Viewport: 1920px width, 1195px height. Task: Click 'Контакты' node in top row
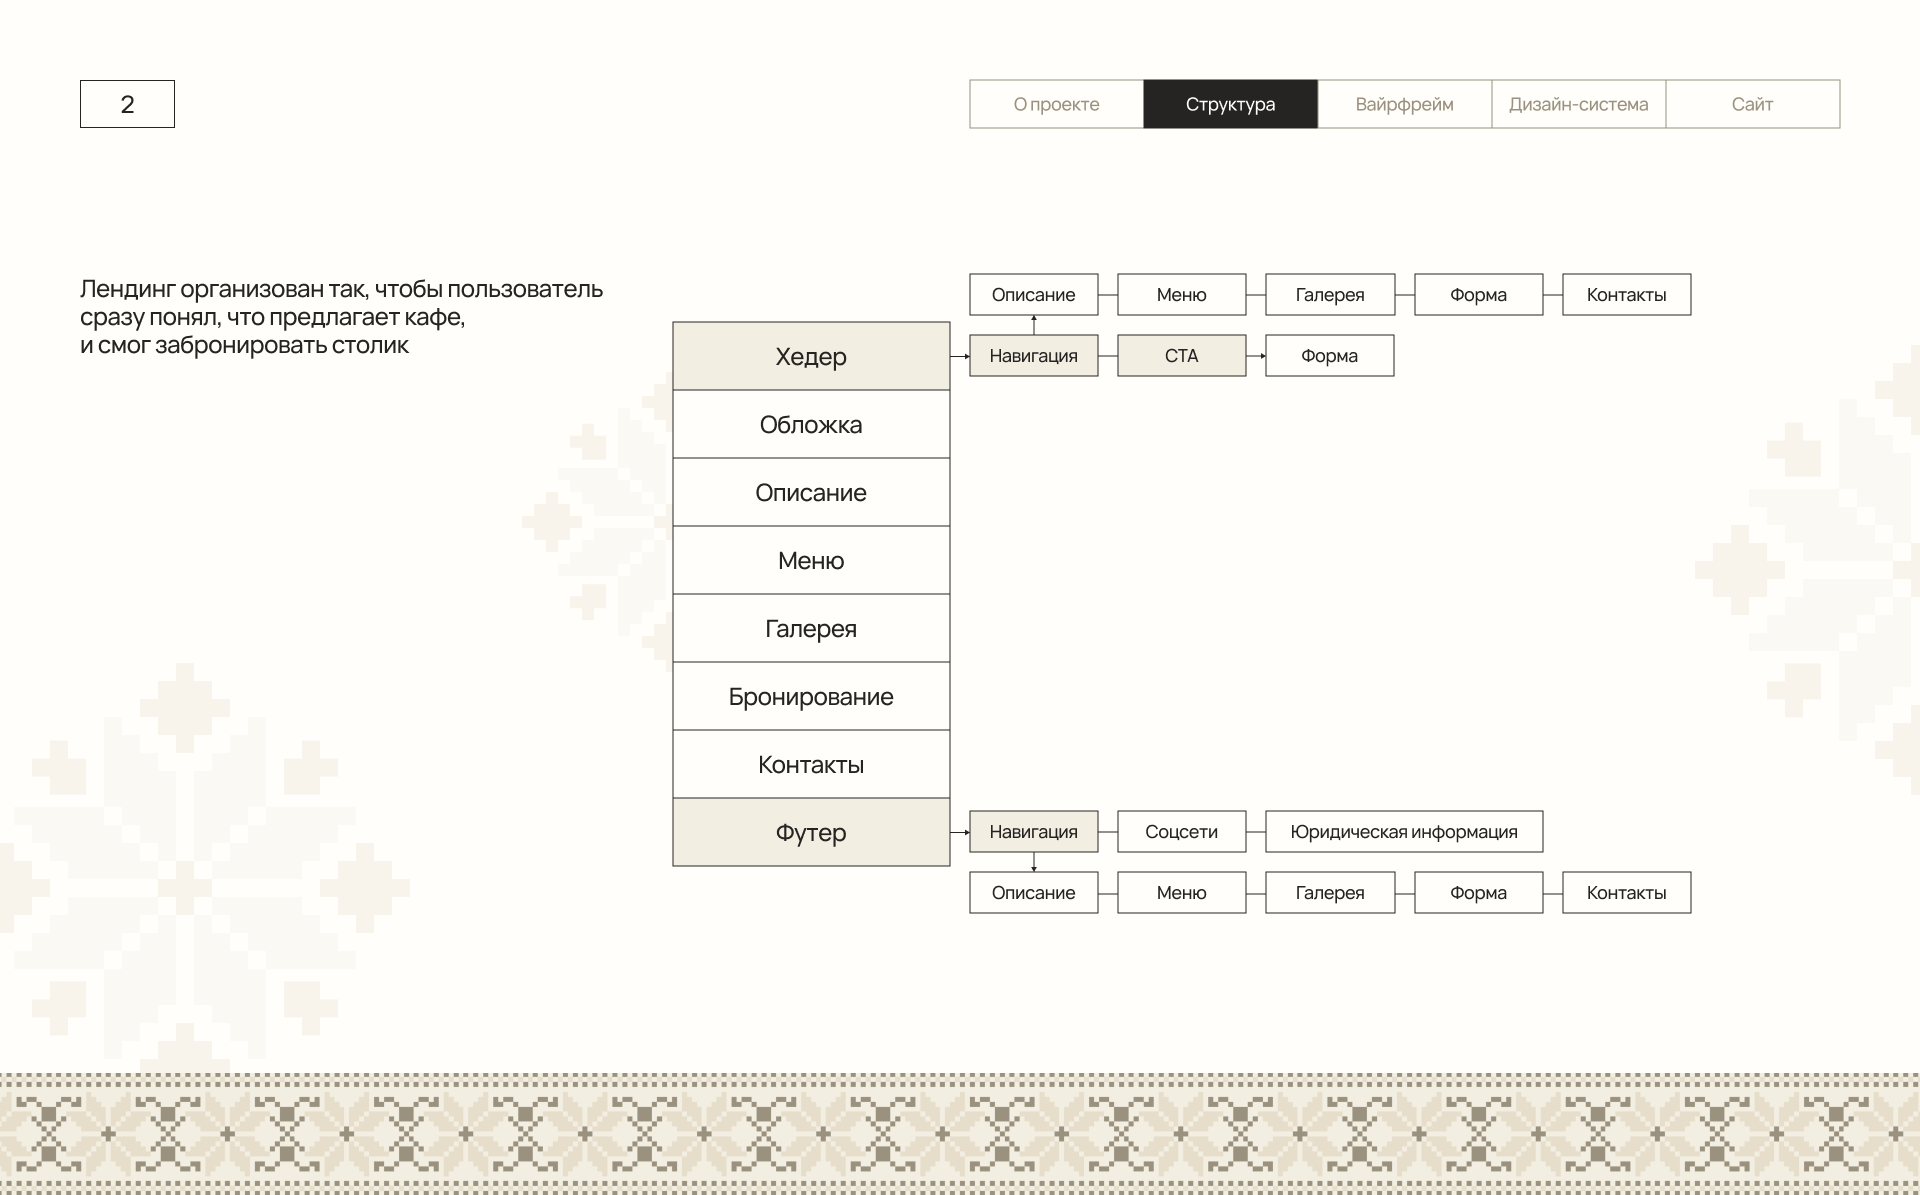[x=1626, y=295]
